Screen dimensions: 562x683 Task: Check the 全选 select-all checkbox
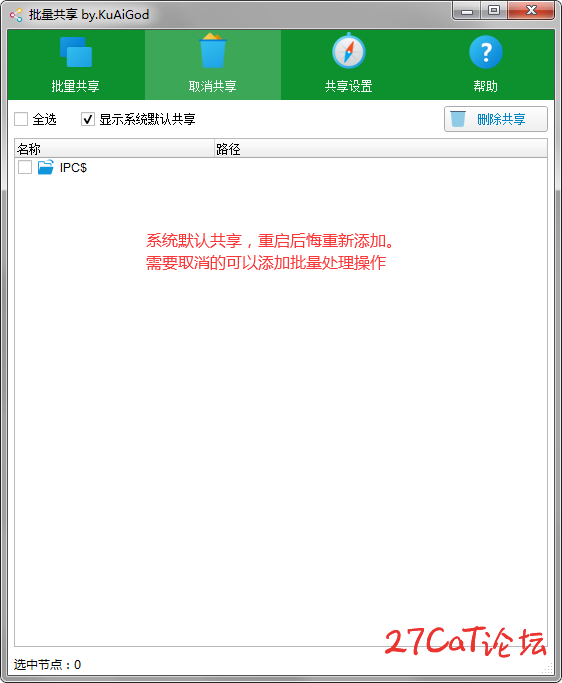(x=21, y=119)
